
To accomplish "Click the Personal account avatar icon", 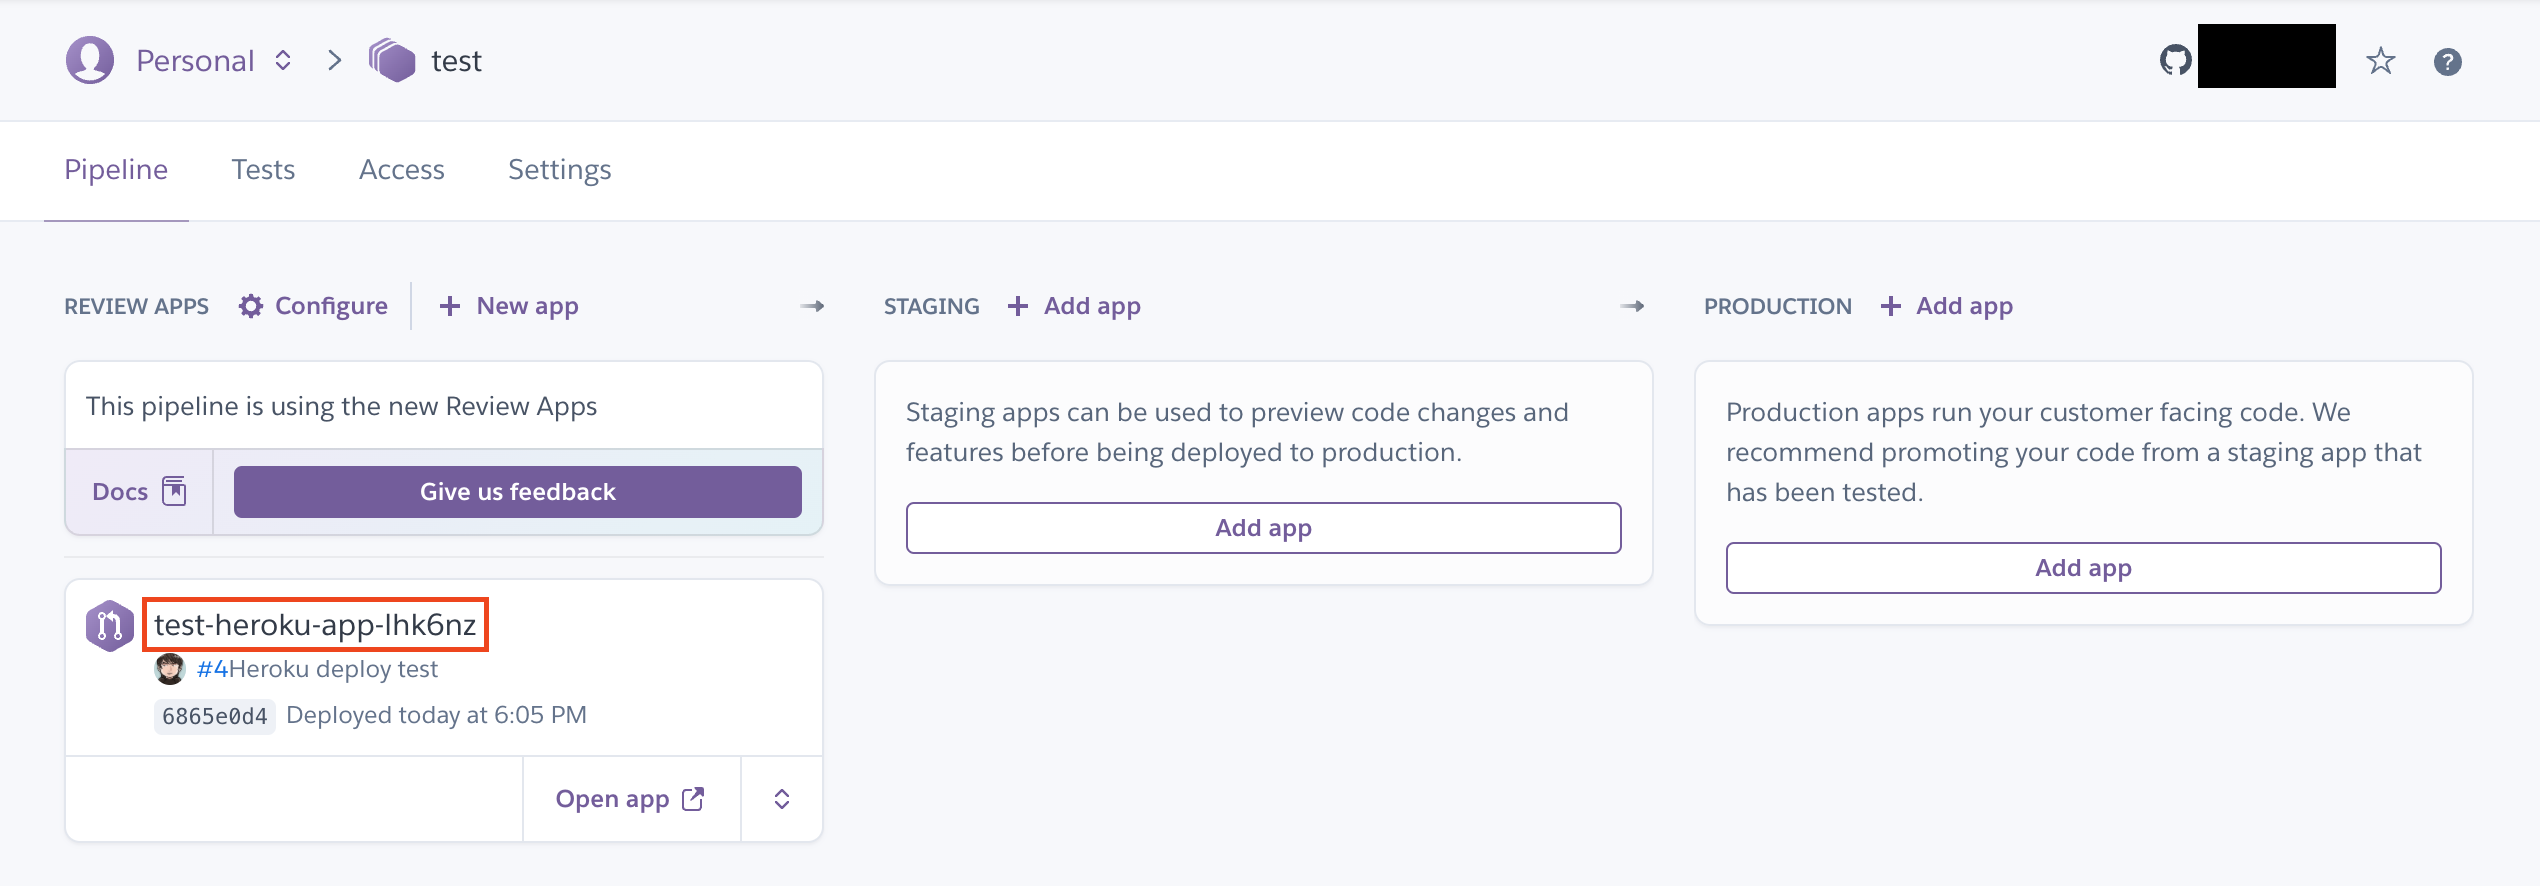I will (x=90, y=60).
